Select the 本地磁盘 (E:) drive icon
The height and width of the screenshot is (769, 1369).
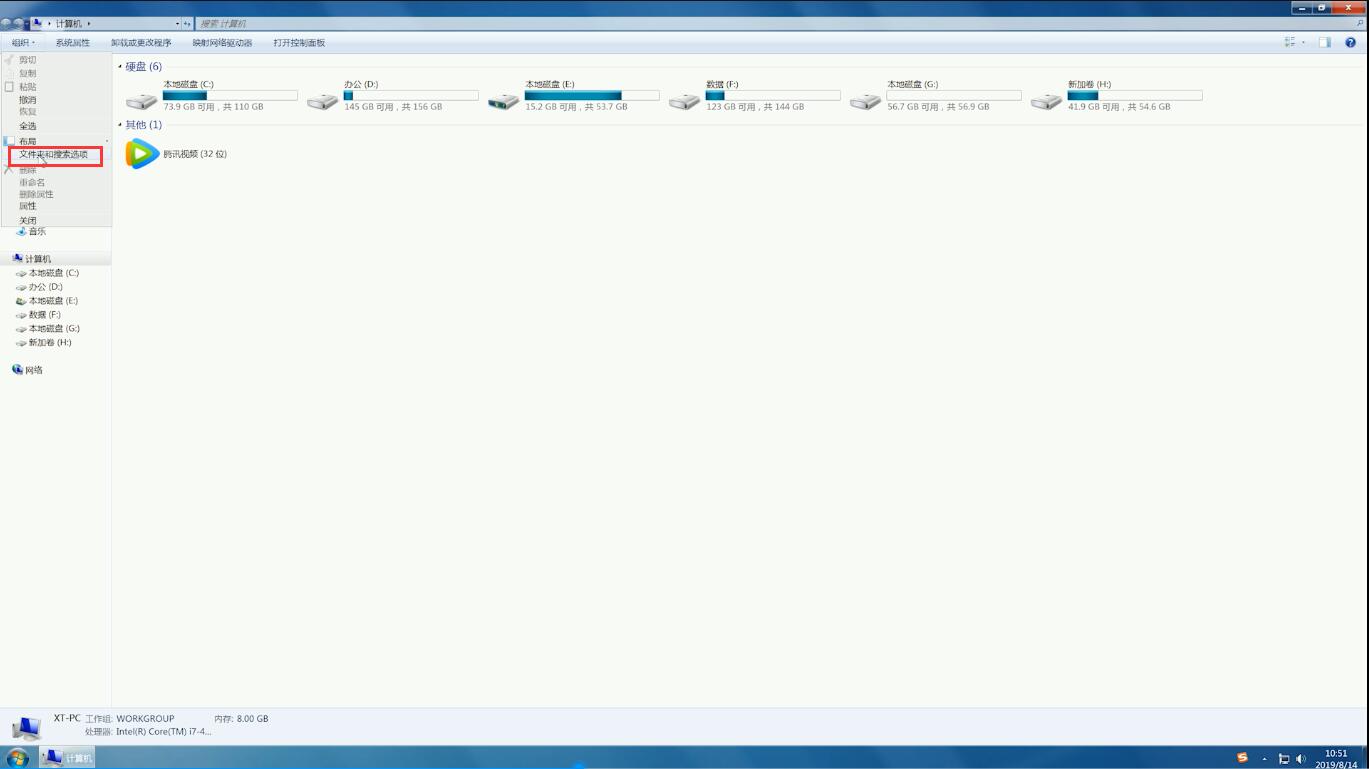[503, 101]
